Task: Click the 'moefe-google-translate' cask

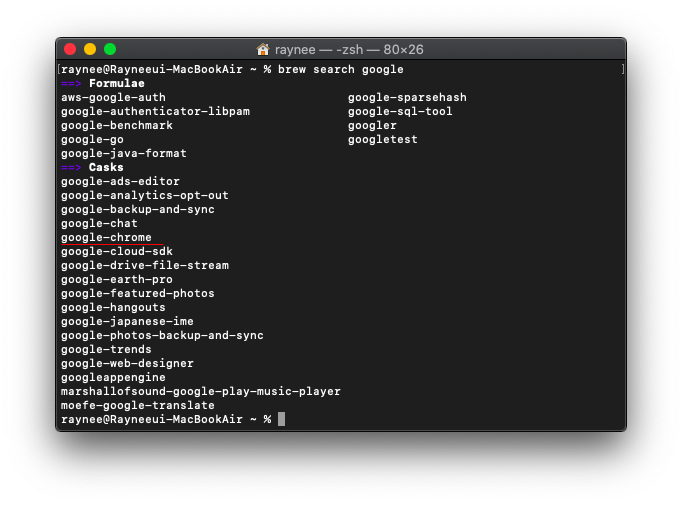Action: (x=137, y=405)
